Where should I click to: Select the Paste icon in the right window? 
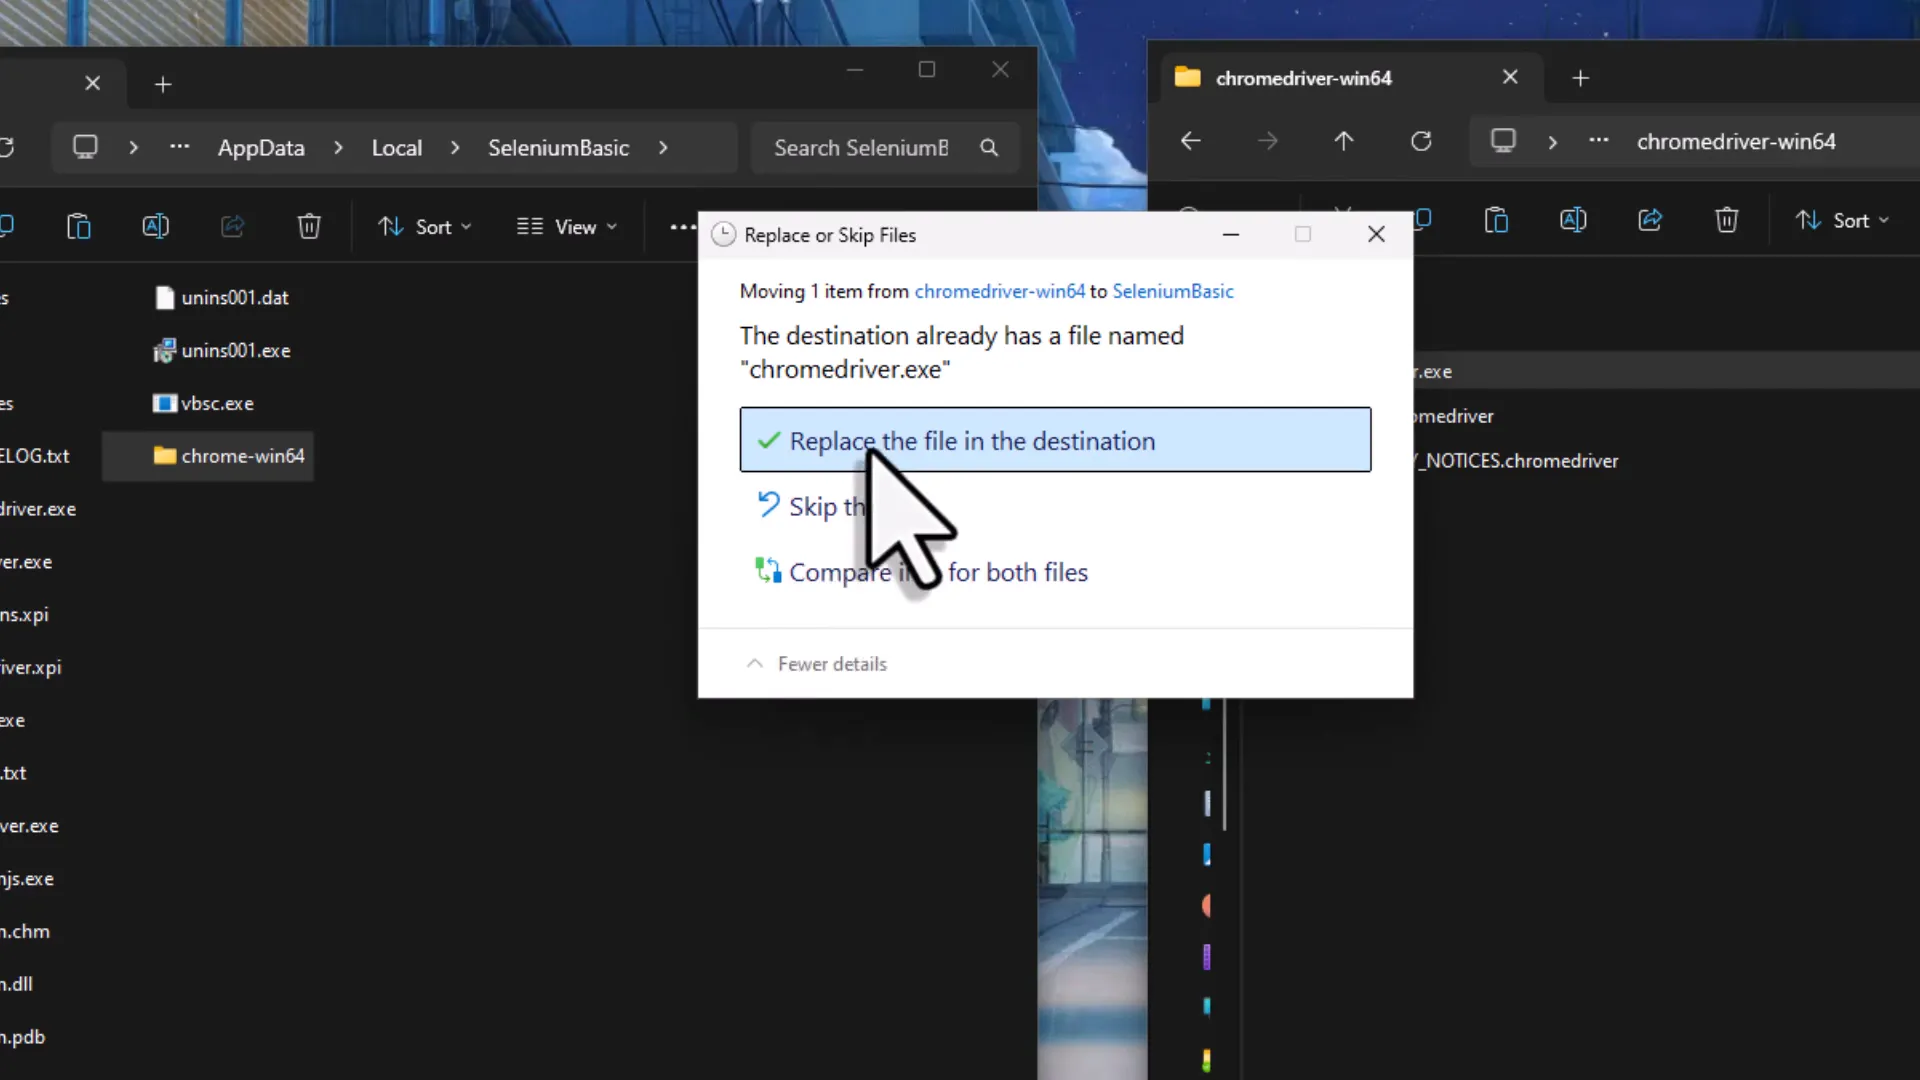pyautogui.click(x=1496, y=220)
